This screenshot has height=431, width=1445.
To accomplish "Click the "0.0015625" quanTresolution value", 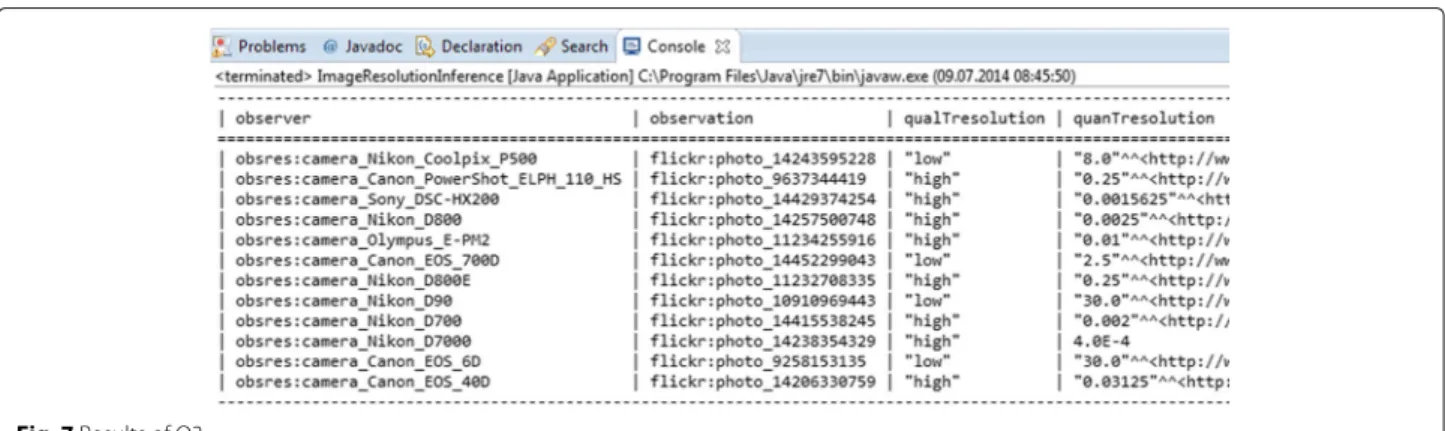I will 1150,200.
